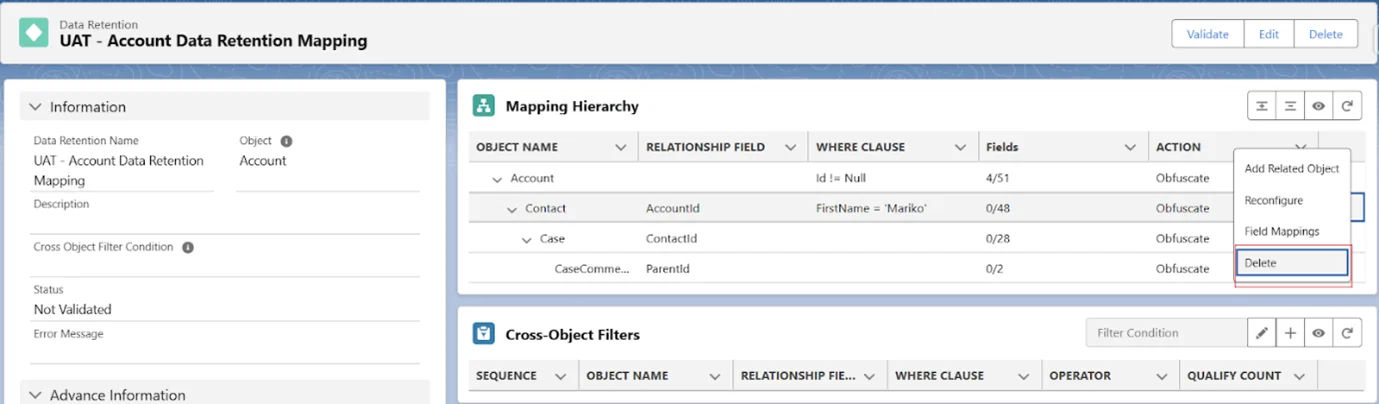The image size is (1379, 404).
Task: Click info icon beside Cross Object Filter Condition
Action: pyautogui.click(x=188, y=247)
